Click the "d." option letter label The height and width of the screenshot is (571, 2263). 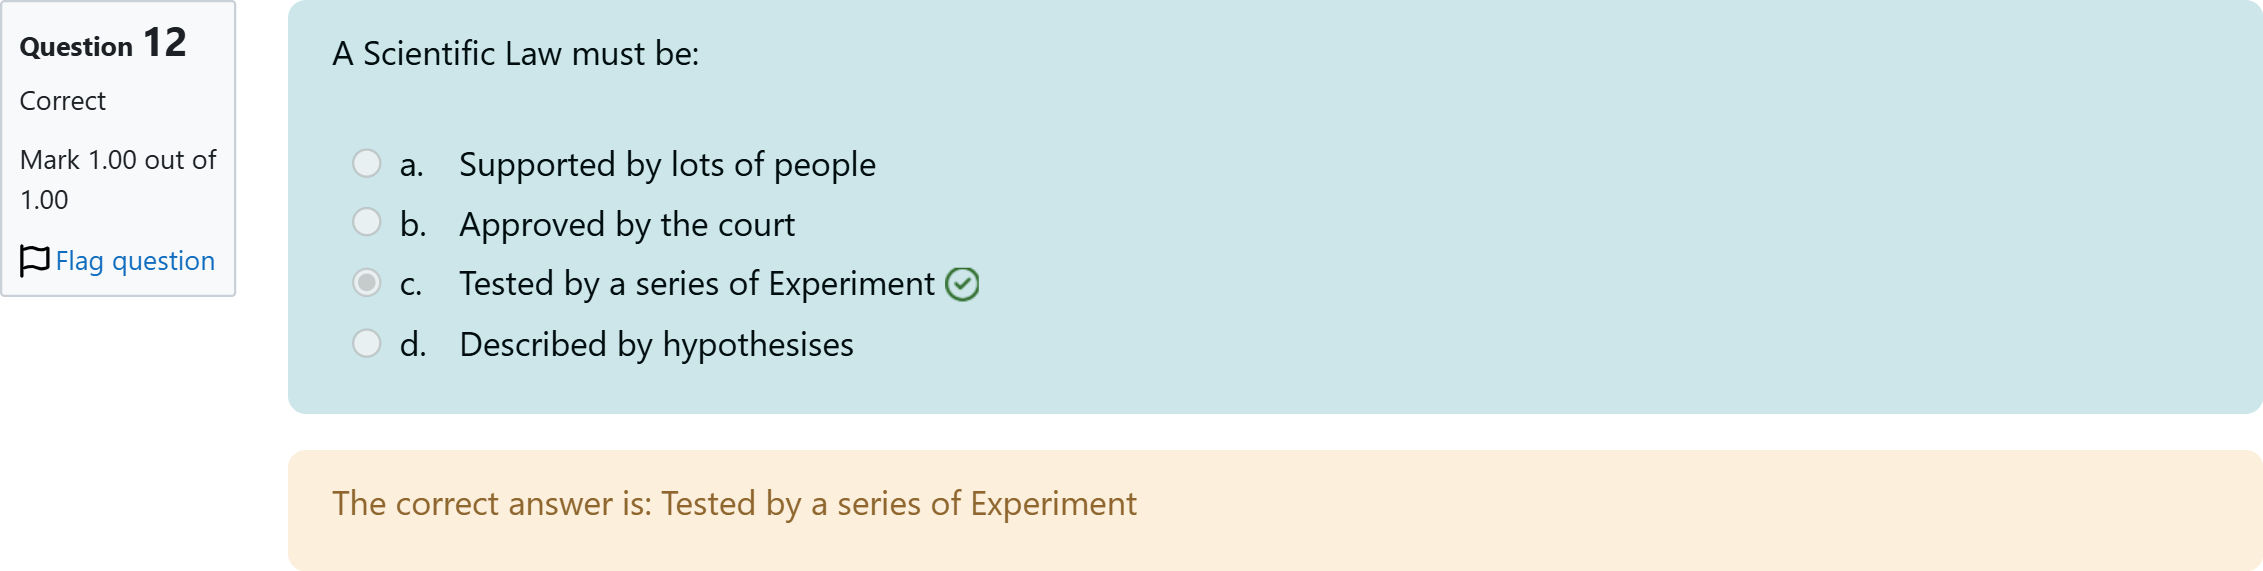[x=412, y=345]
